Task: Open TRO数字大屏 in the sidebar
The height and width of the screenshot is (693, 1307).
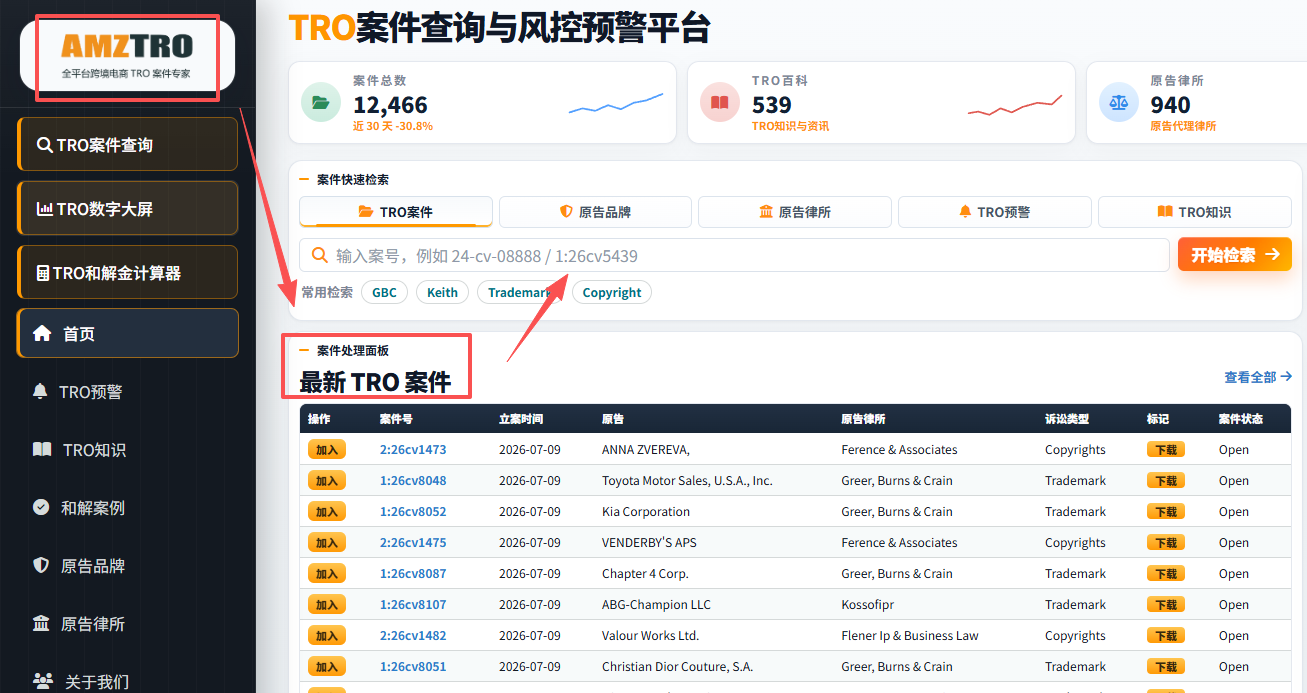Action: pos(128,209)
